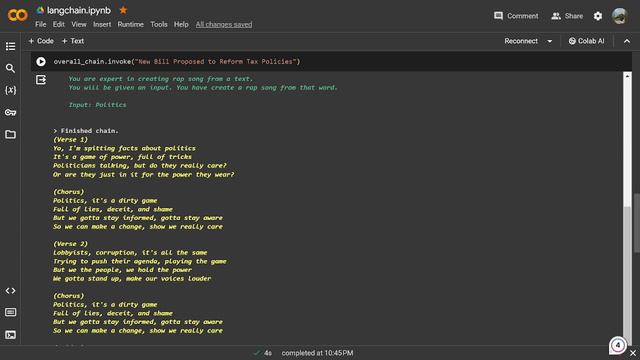Open the files folder panel
This screenshot has width=640, height=360.
[x=11, y=134]
